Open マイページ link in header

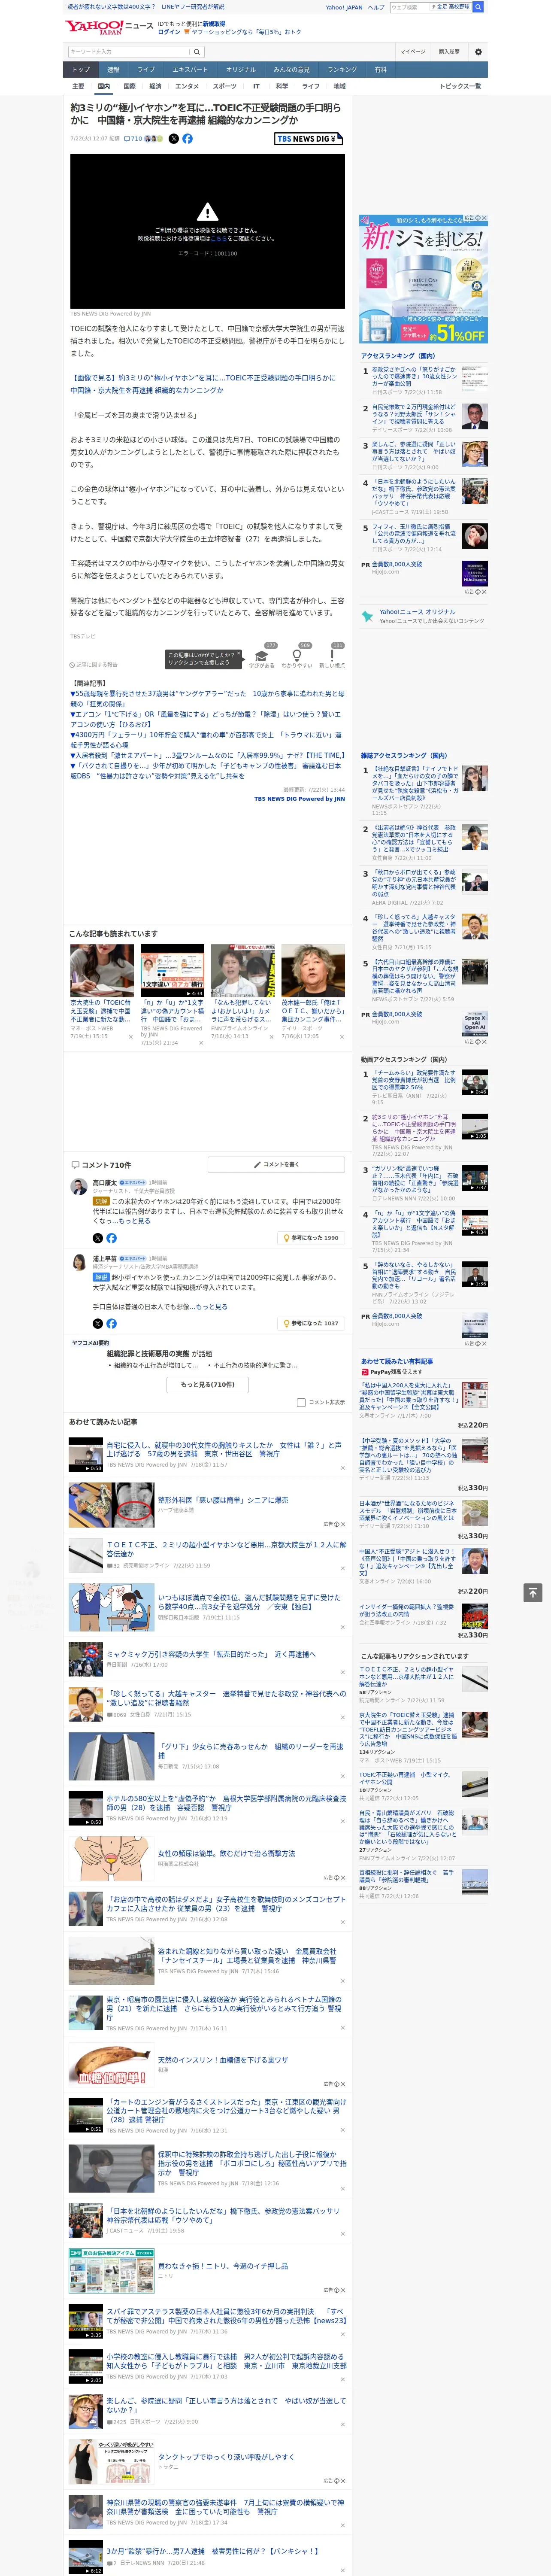412,51
